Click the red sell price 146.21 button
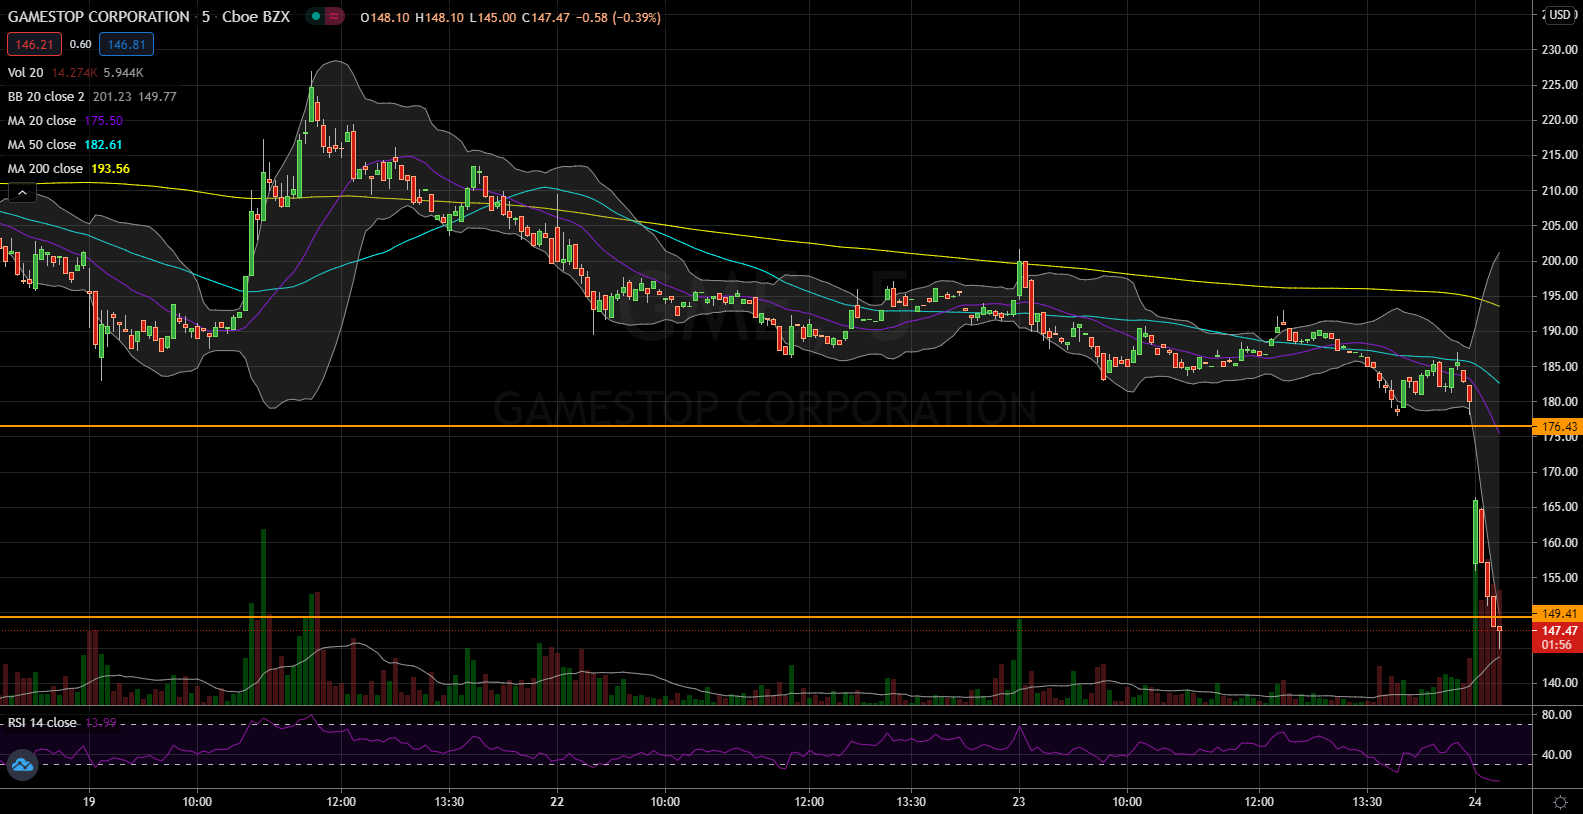The width and height of the screenshot is (1583, 814). click(x=34, y=44)
